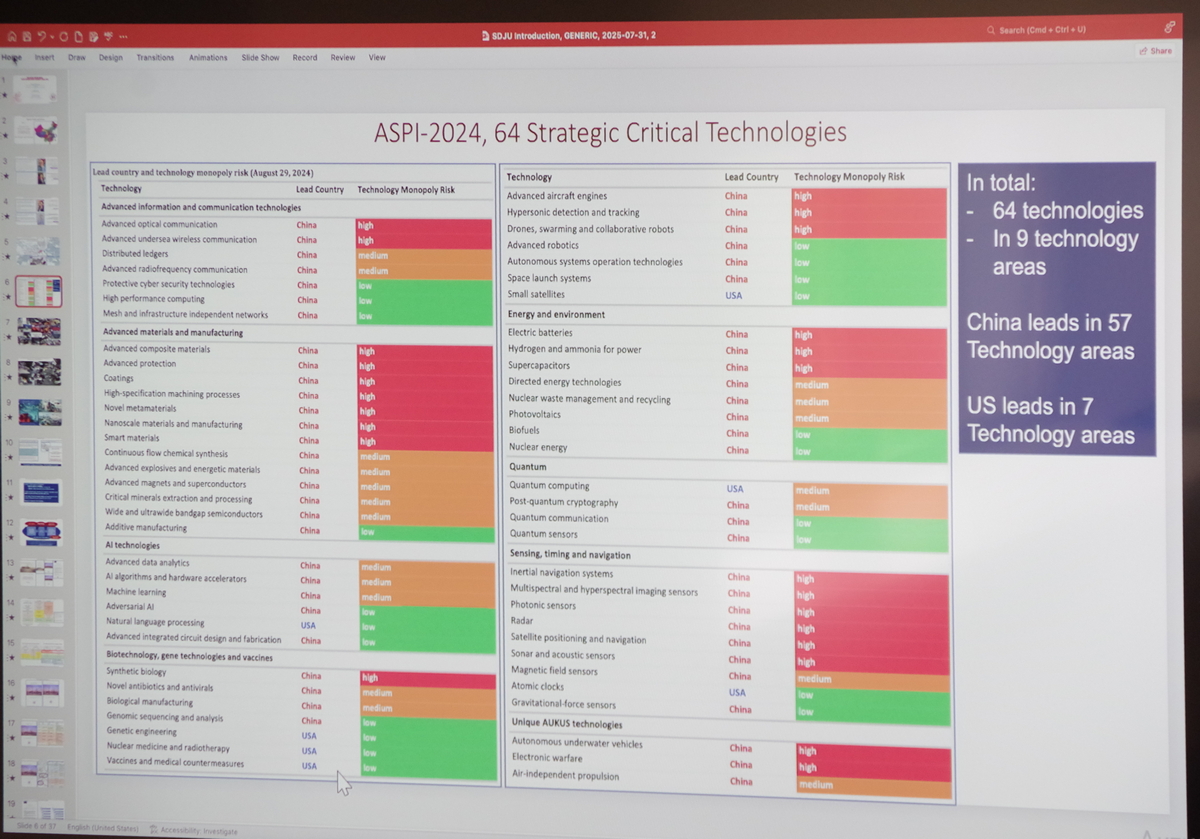Click the Accessibility checker icon in status bar
This screenshot has height=839, width=1200.
[153, 830]
